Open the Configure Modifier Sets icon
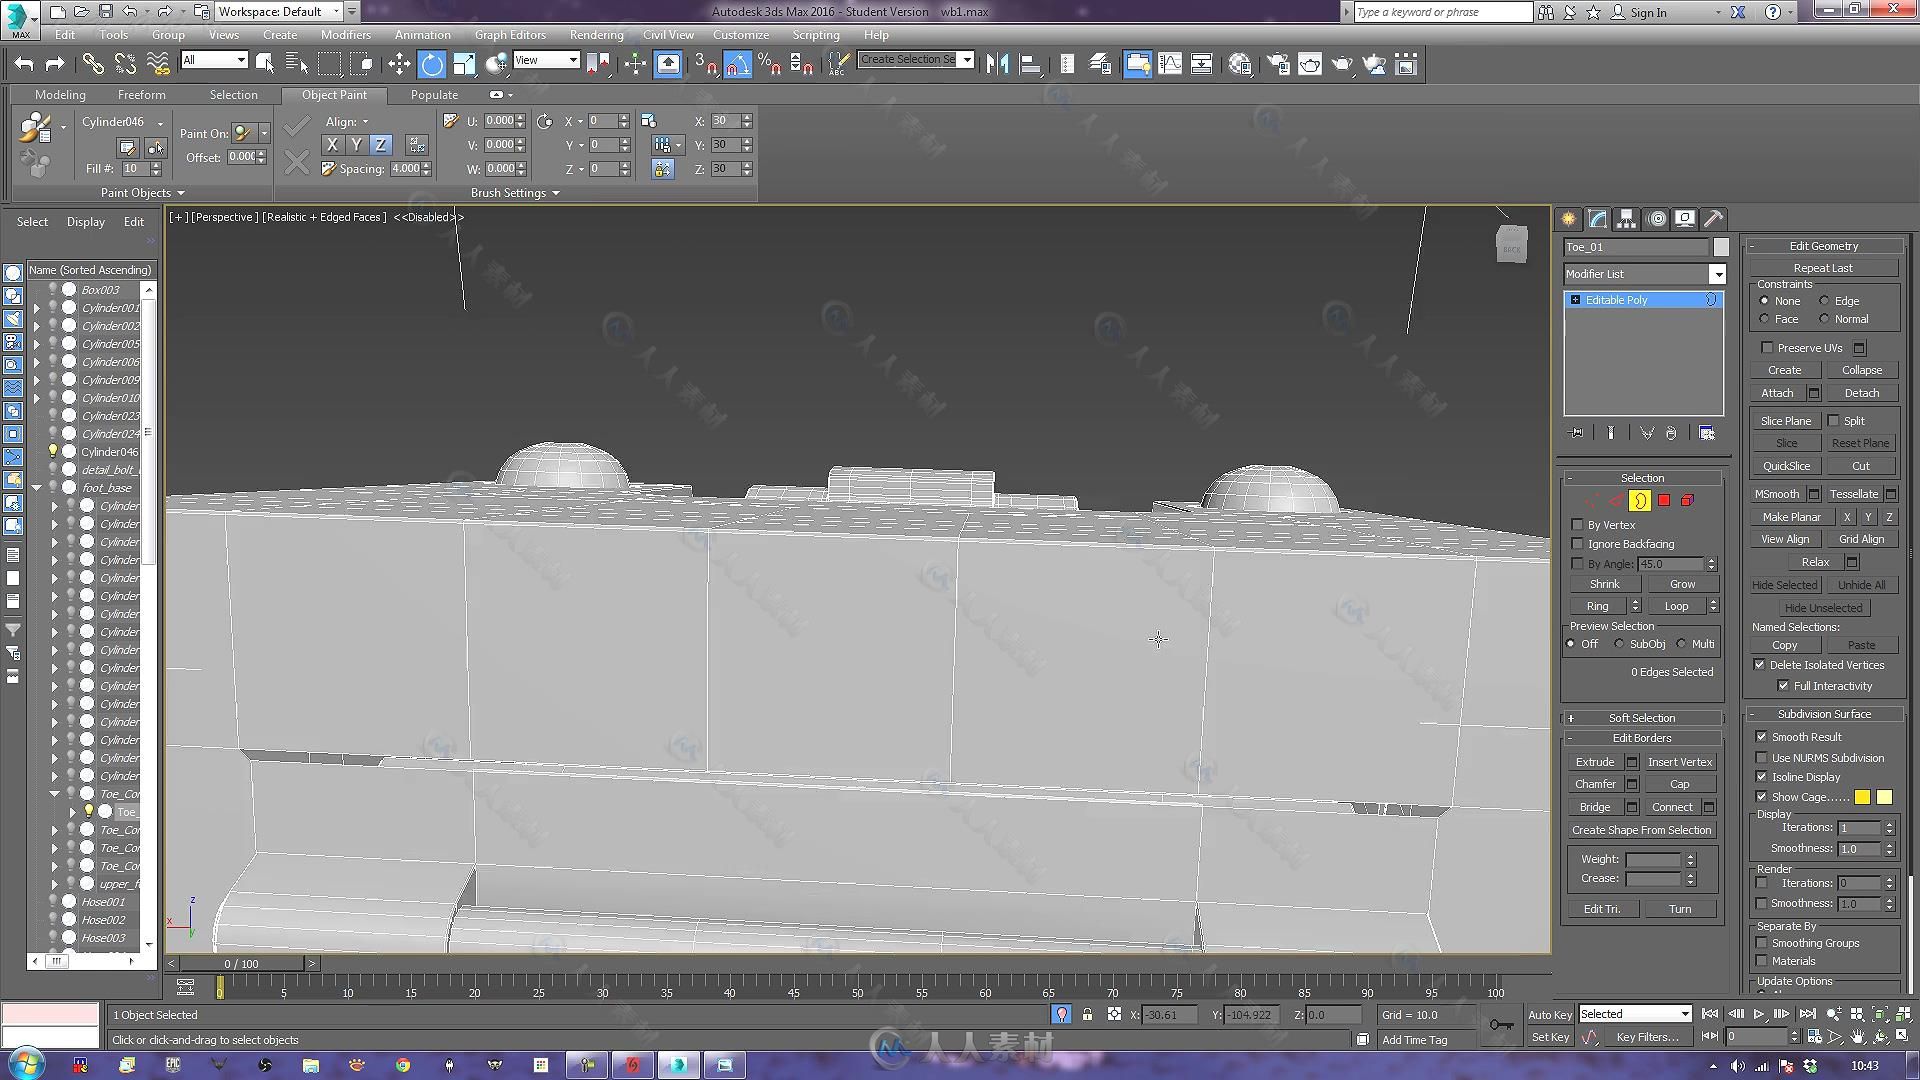This screenshot has height=1080, width=1920. [x=1707, y=433]
